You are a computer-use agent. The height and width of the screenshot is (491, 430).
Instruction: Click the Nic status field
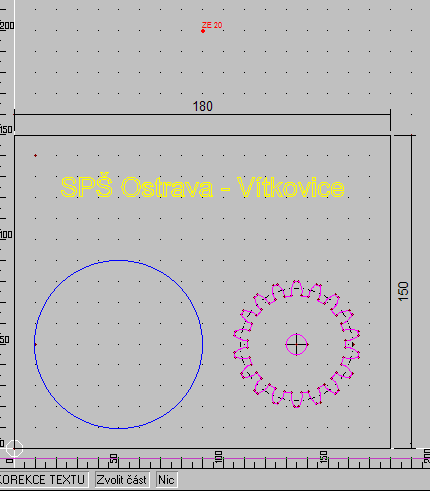coord(166,480)
